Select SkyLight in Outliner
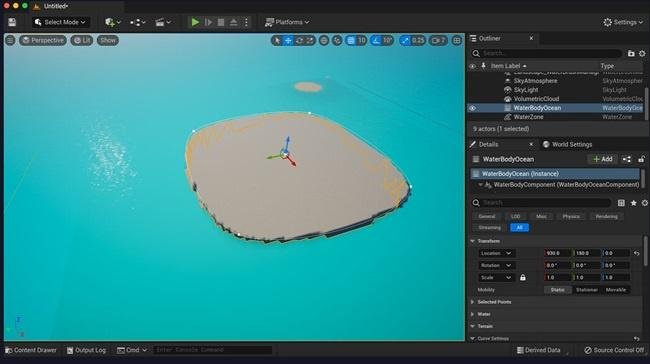Viewport: 650px width, 364px height. click(x=526, y=90)
